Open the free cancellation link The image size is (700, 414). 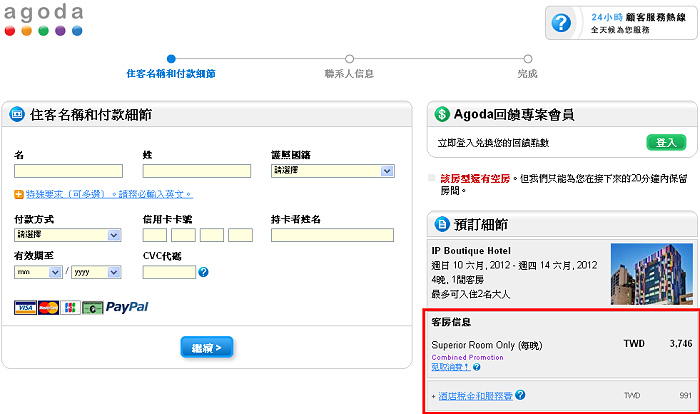click(451, 367)
